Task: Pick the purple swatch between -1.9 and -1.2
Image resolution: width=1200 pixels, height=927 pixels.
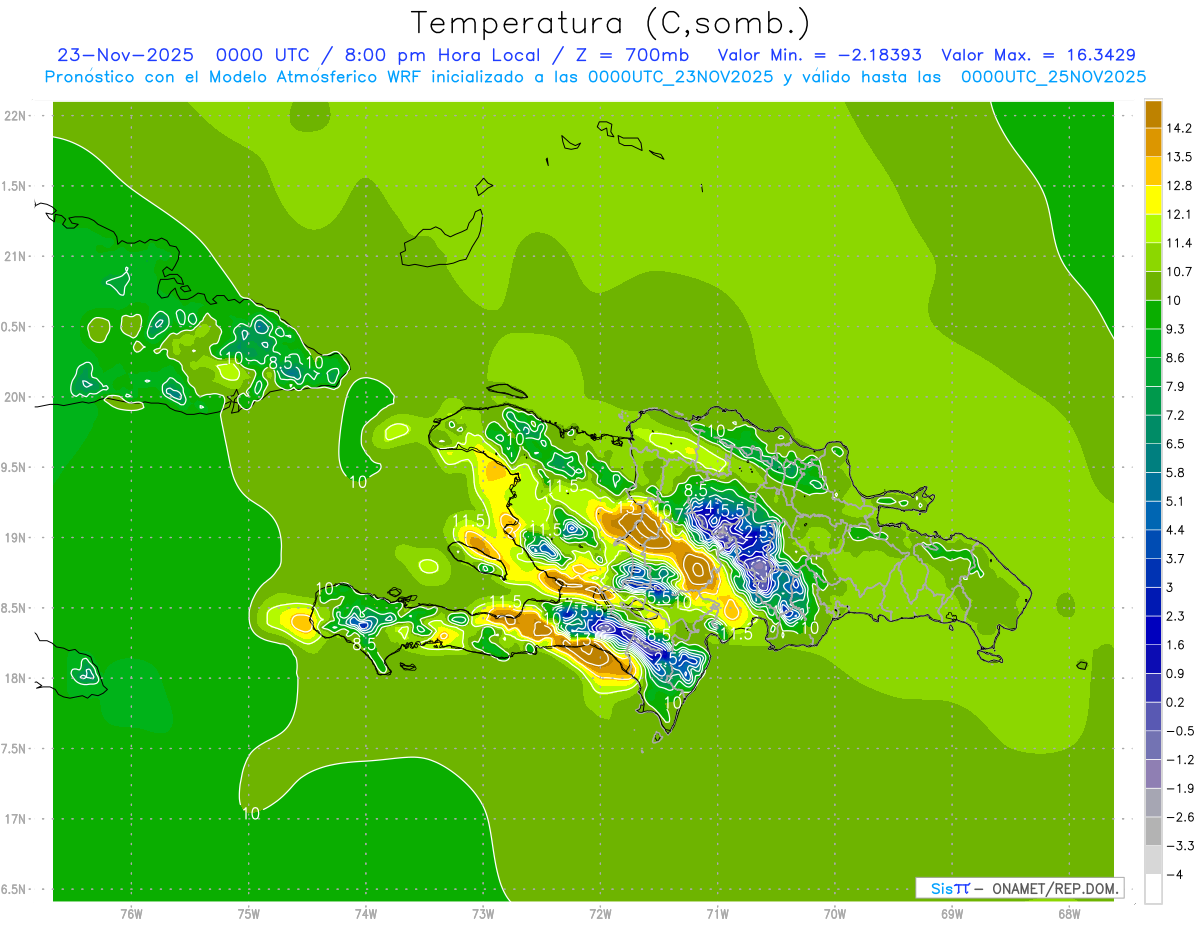Action: coord(1153,773)
